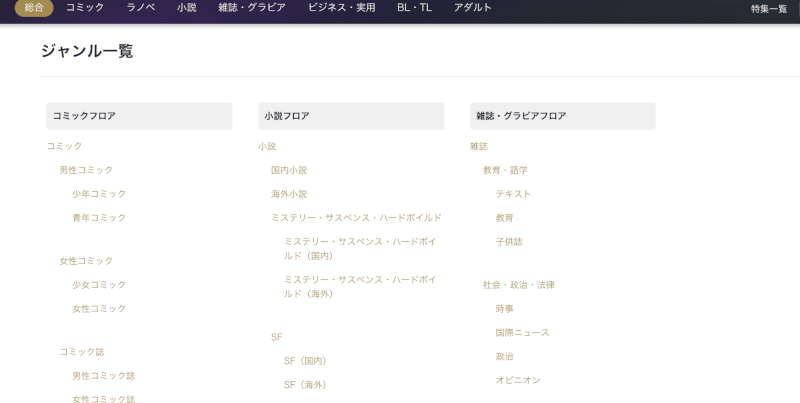
Task: Click the 教育・語学 category link
Action: tap(505, 170)
